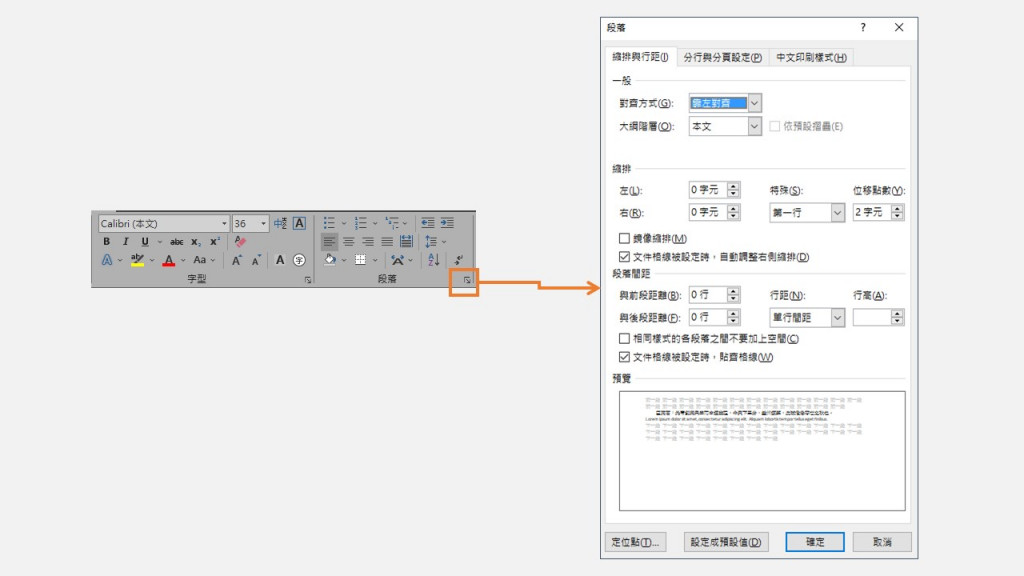Viewport: 1024px width, 576px height.
Task: Click the 與前段距離(B) spacing field
Action: (x=707, y=295)
